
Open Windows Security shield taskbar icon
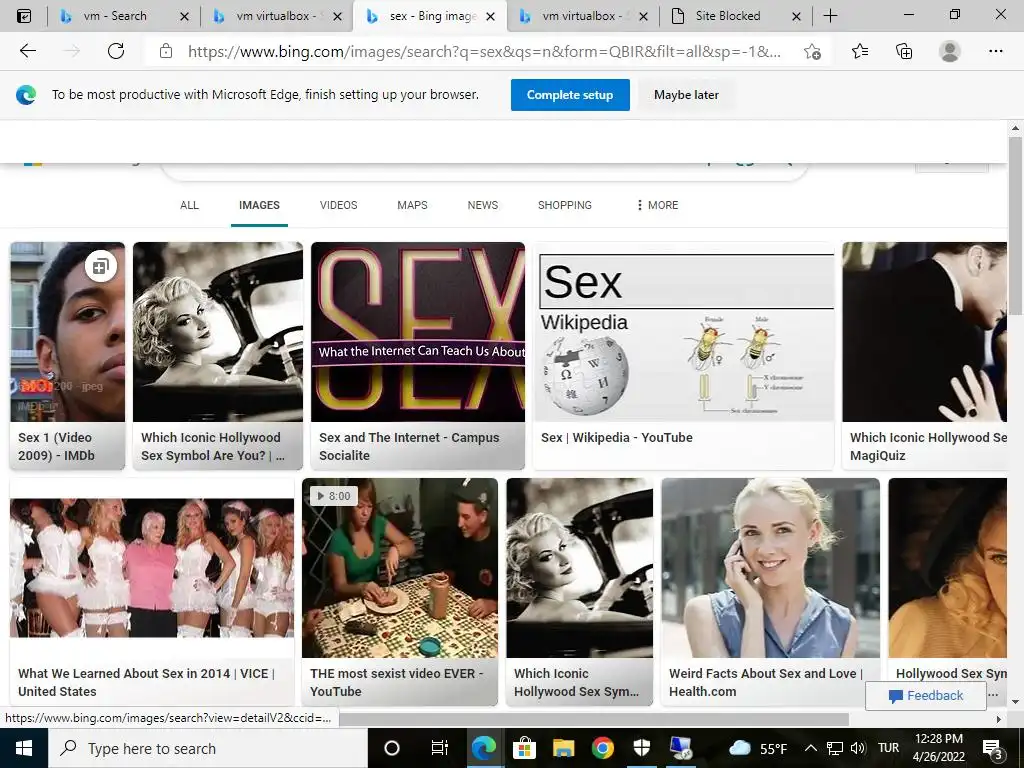(x=642, y=748)
